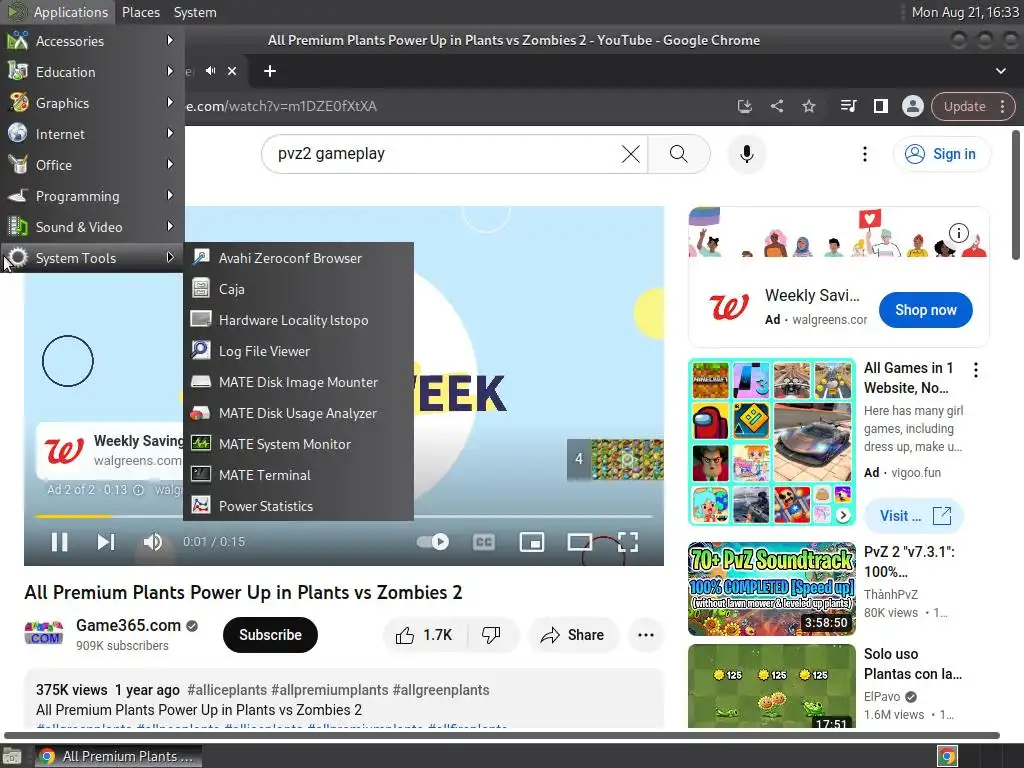Open the System Tools category
1024x768 pixels.
click(x=92, y=258)
